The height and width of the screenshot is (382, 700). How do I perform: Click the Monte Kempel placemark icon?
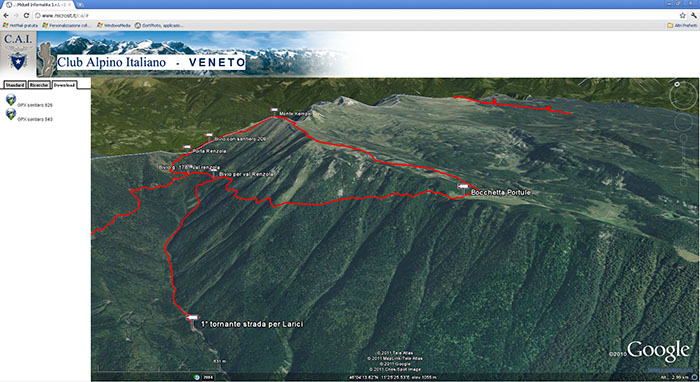[274, 110]
